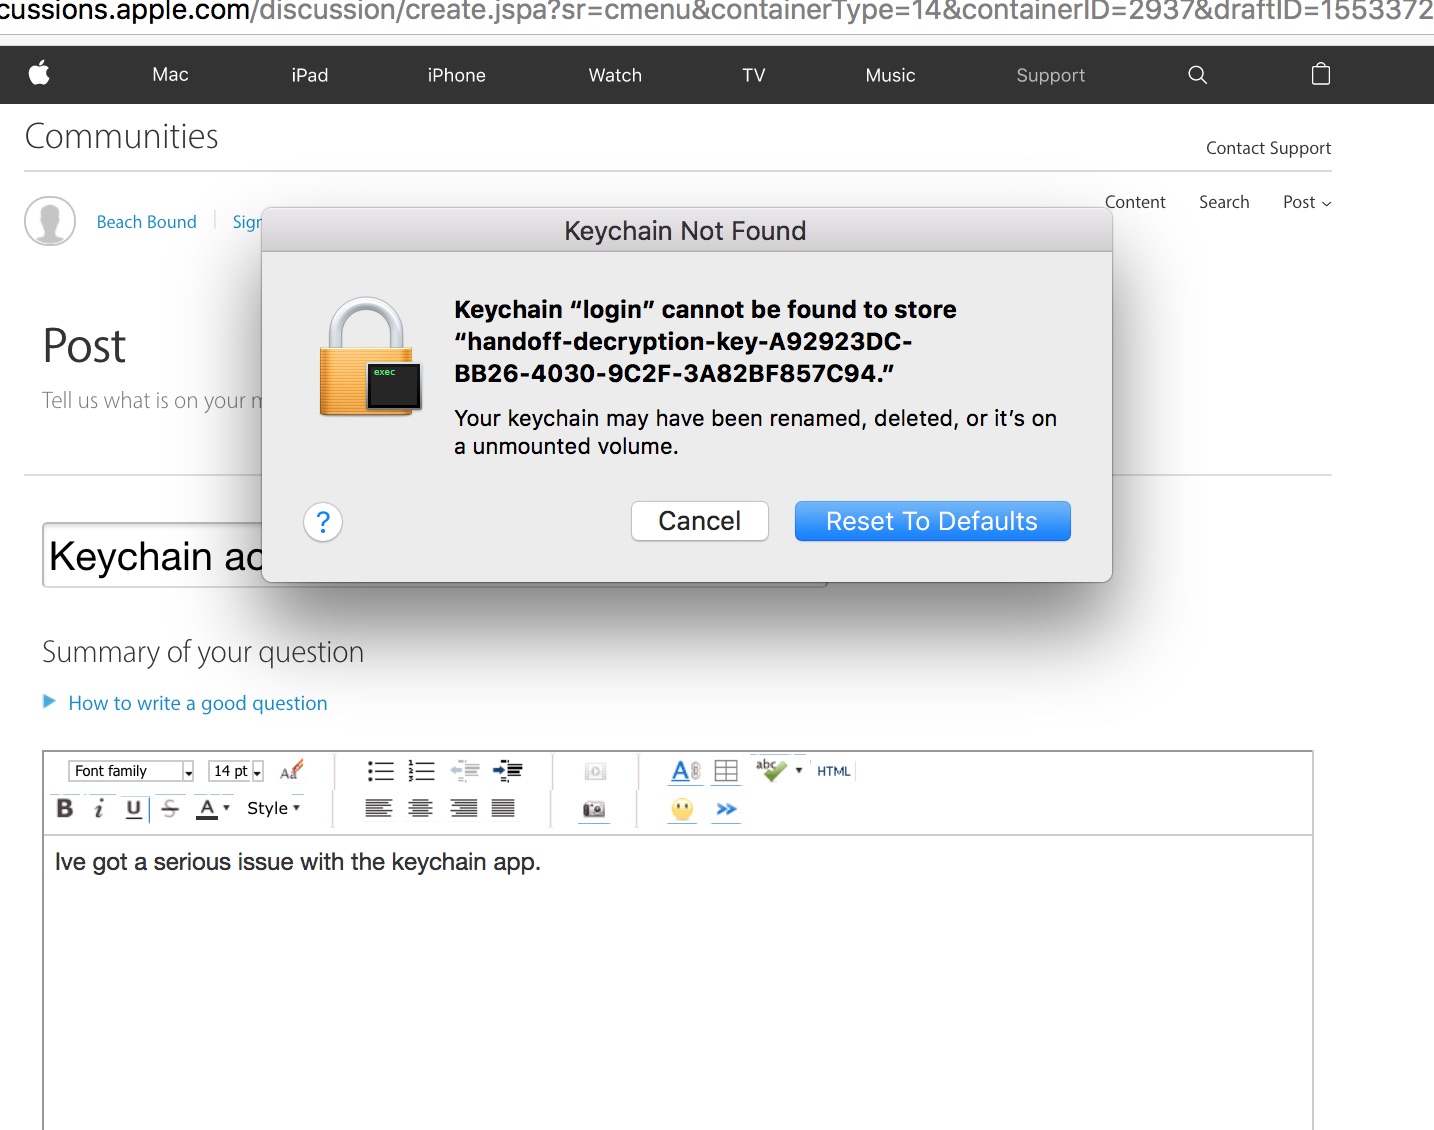Click the insert video icon

click(x=595, y=771)
